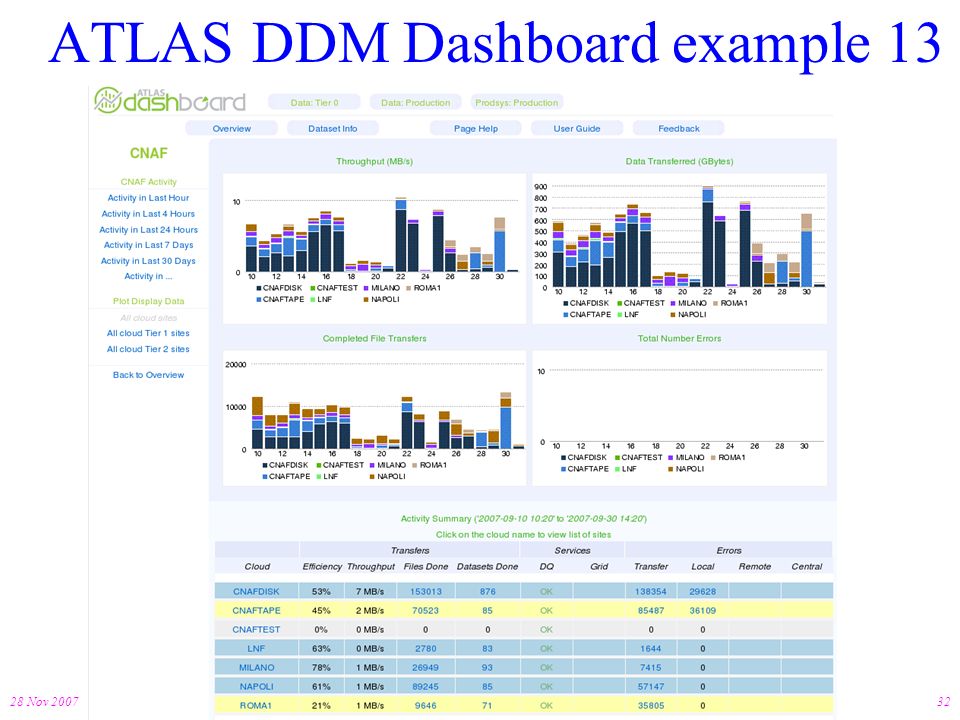960x720 pixels.
Task: Click the greyed 'All cloud sites' entry
Action: tap(148, 318)
